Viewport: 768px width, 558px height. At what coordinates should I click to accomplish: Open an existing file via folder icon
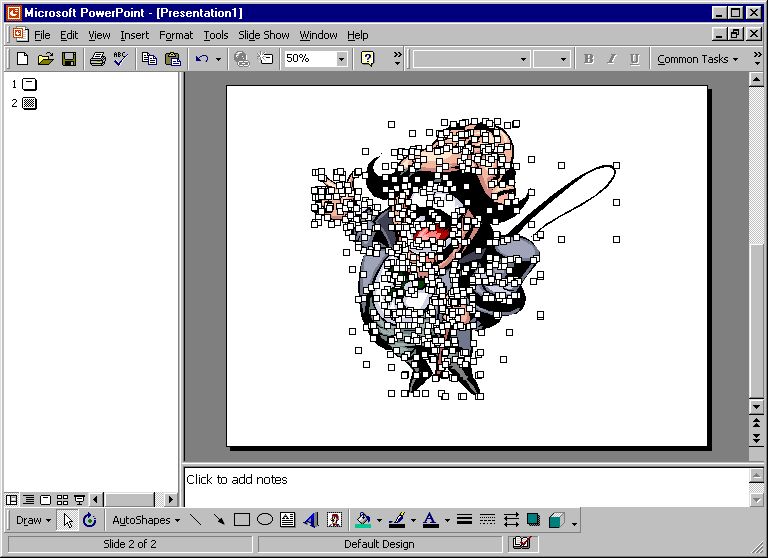click(46, 59)
